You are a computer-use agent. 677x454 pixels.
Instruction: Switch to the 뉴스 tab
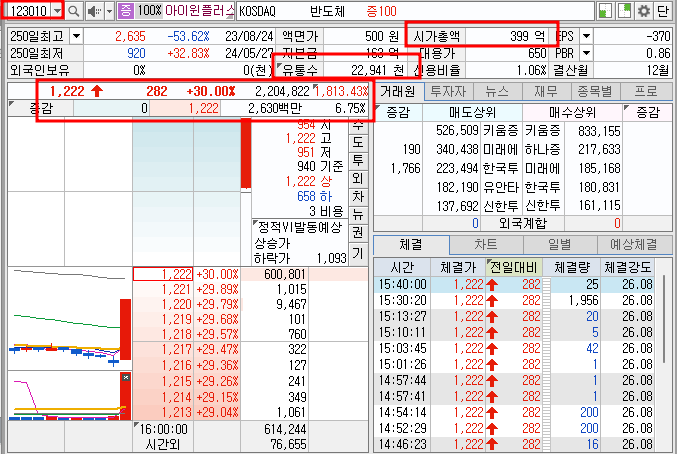coord(497,91)
